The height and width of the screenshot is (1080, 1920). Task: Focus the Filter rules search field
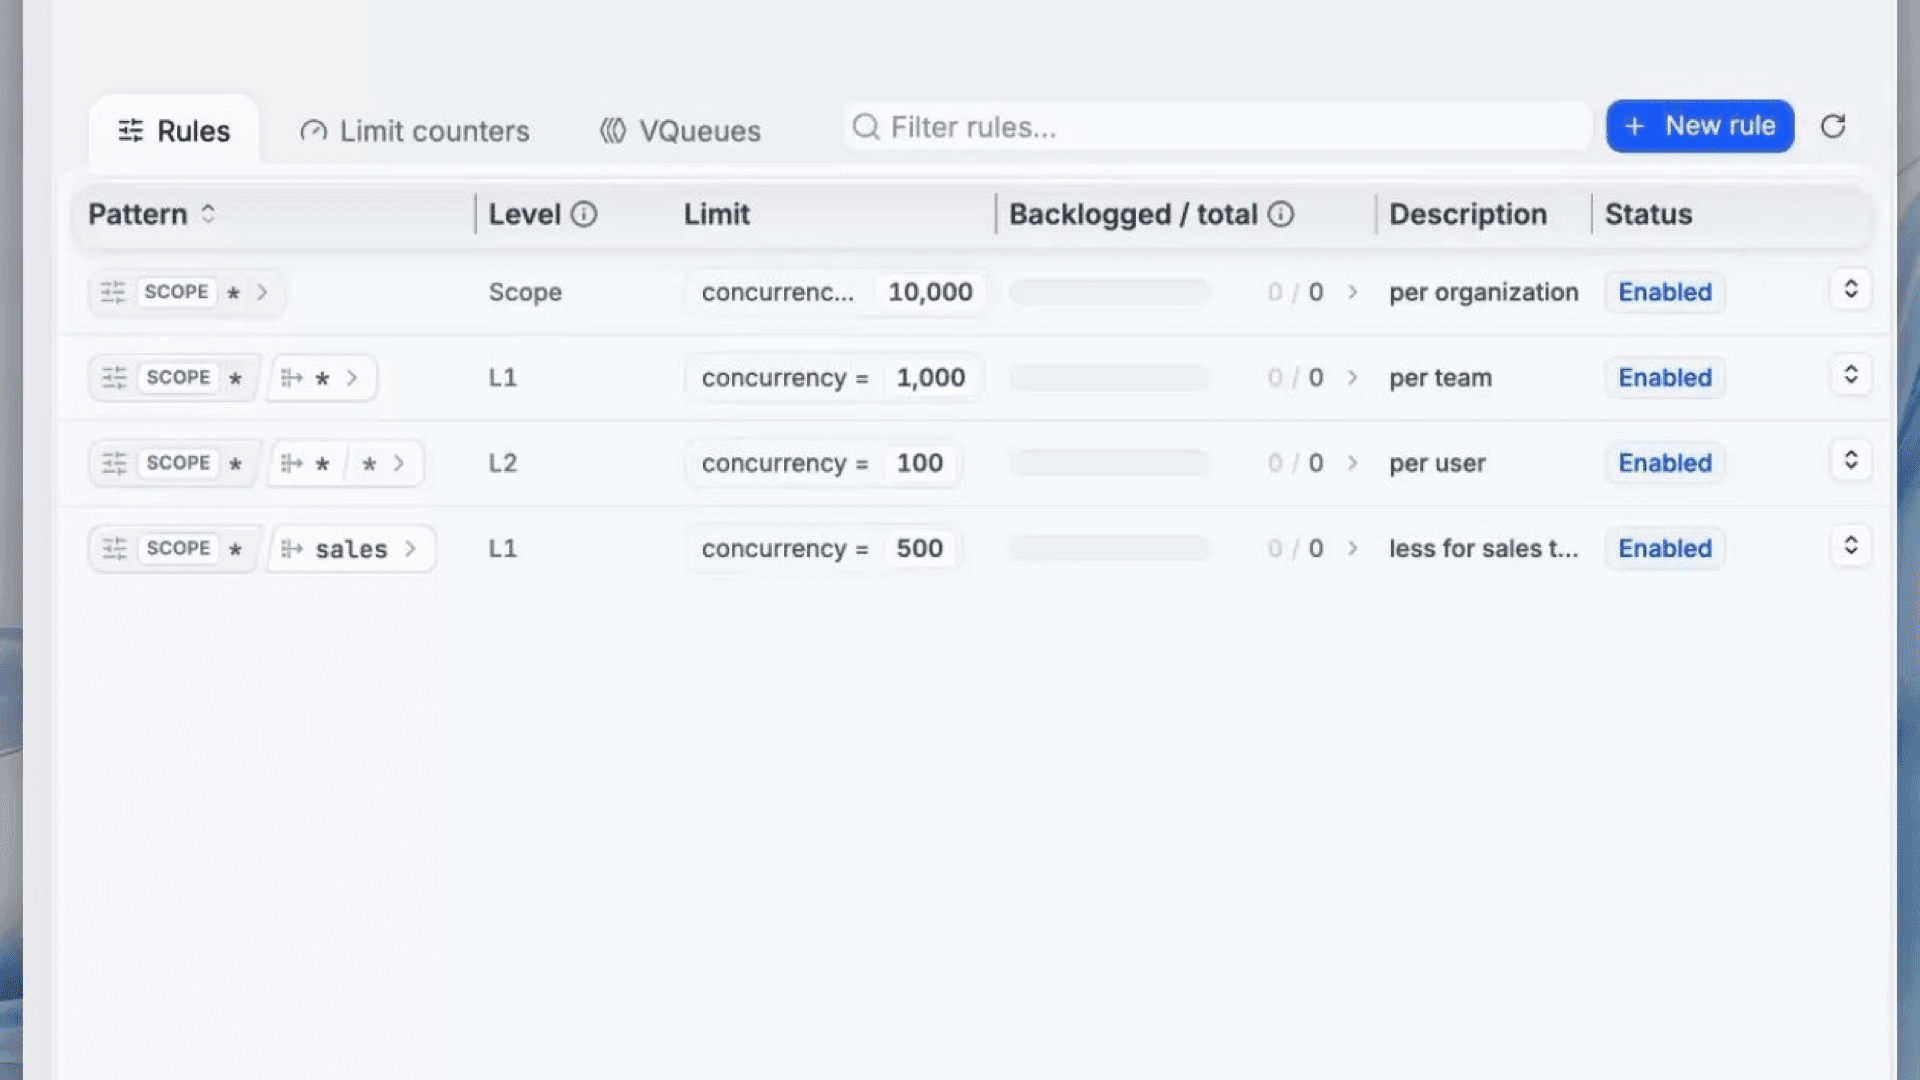point(1217,127)
